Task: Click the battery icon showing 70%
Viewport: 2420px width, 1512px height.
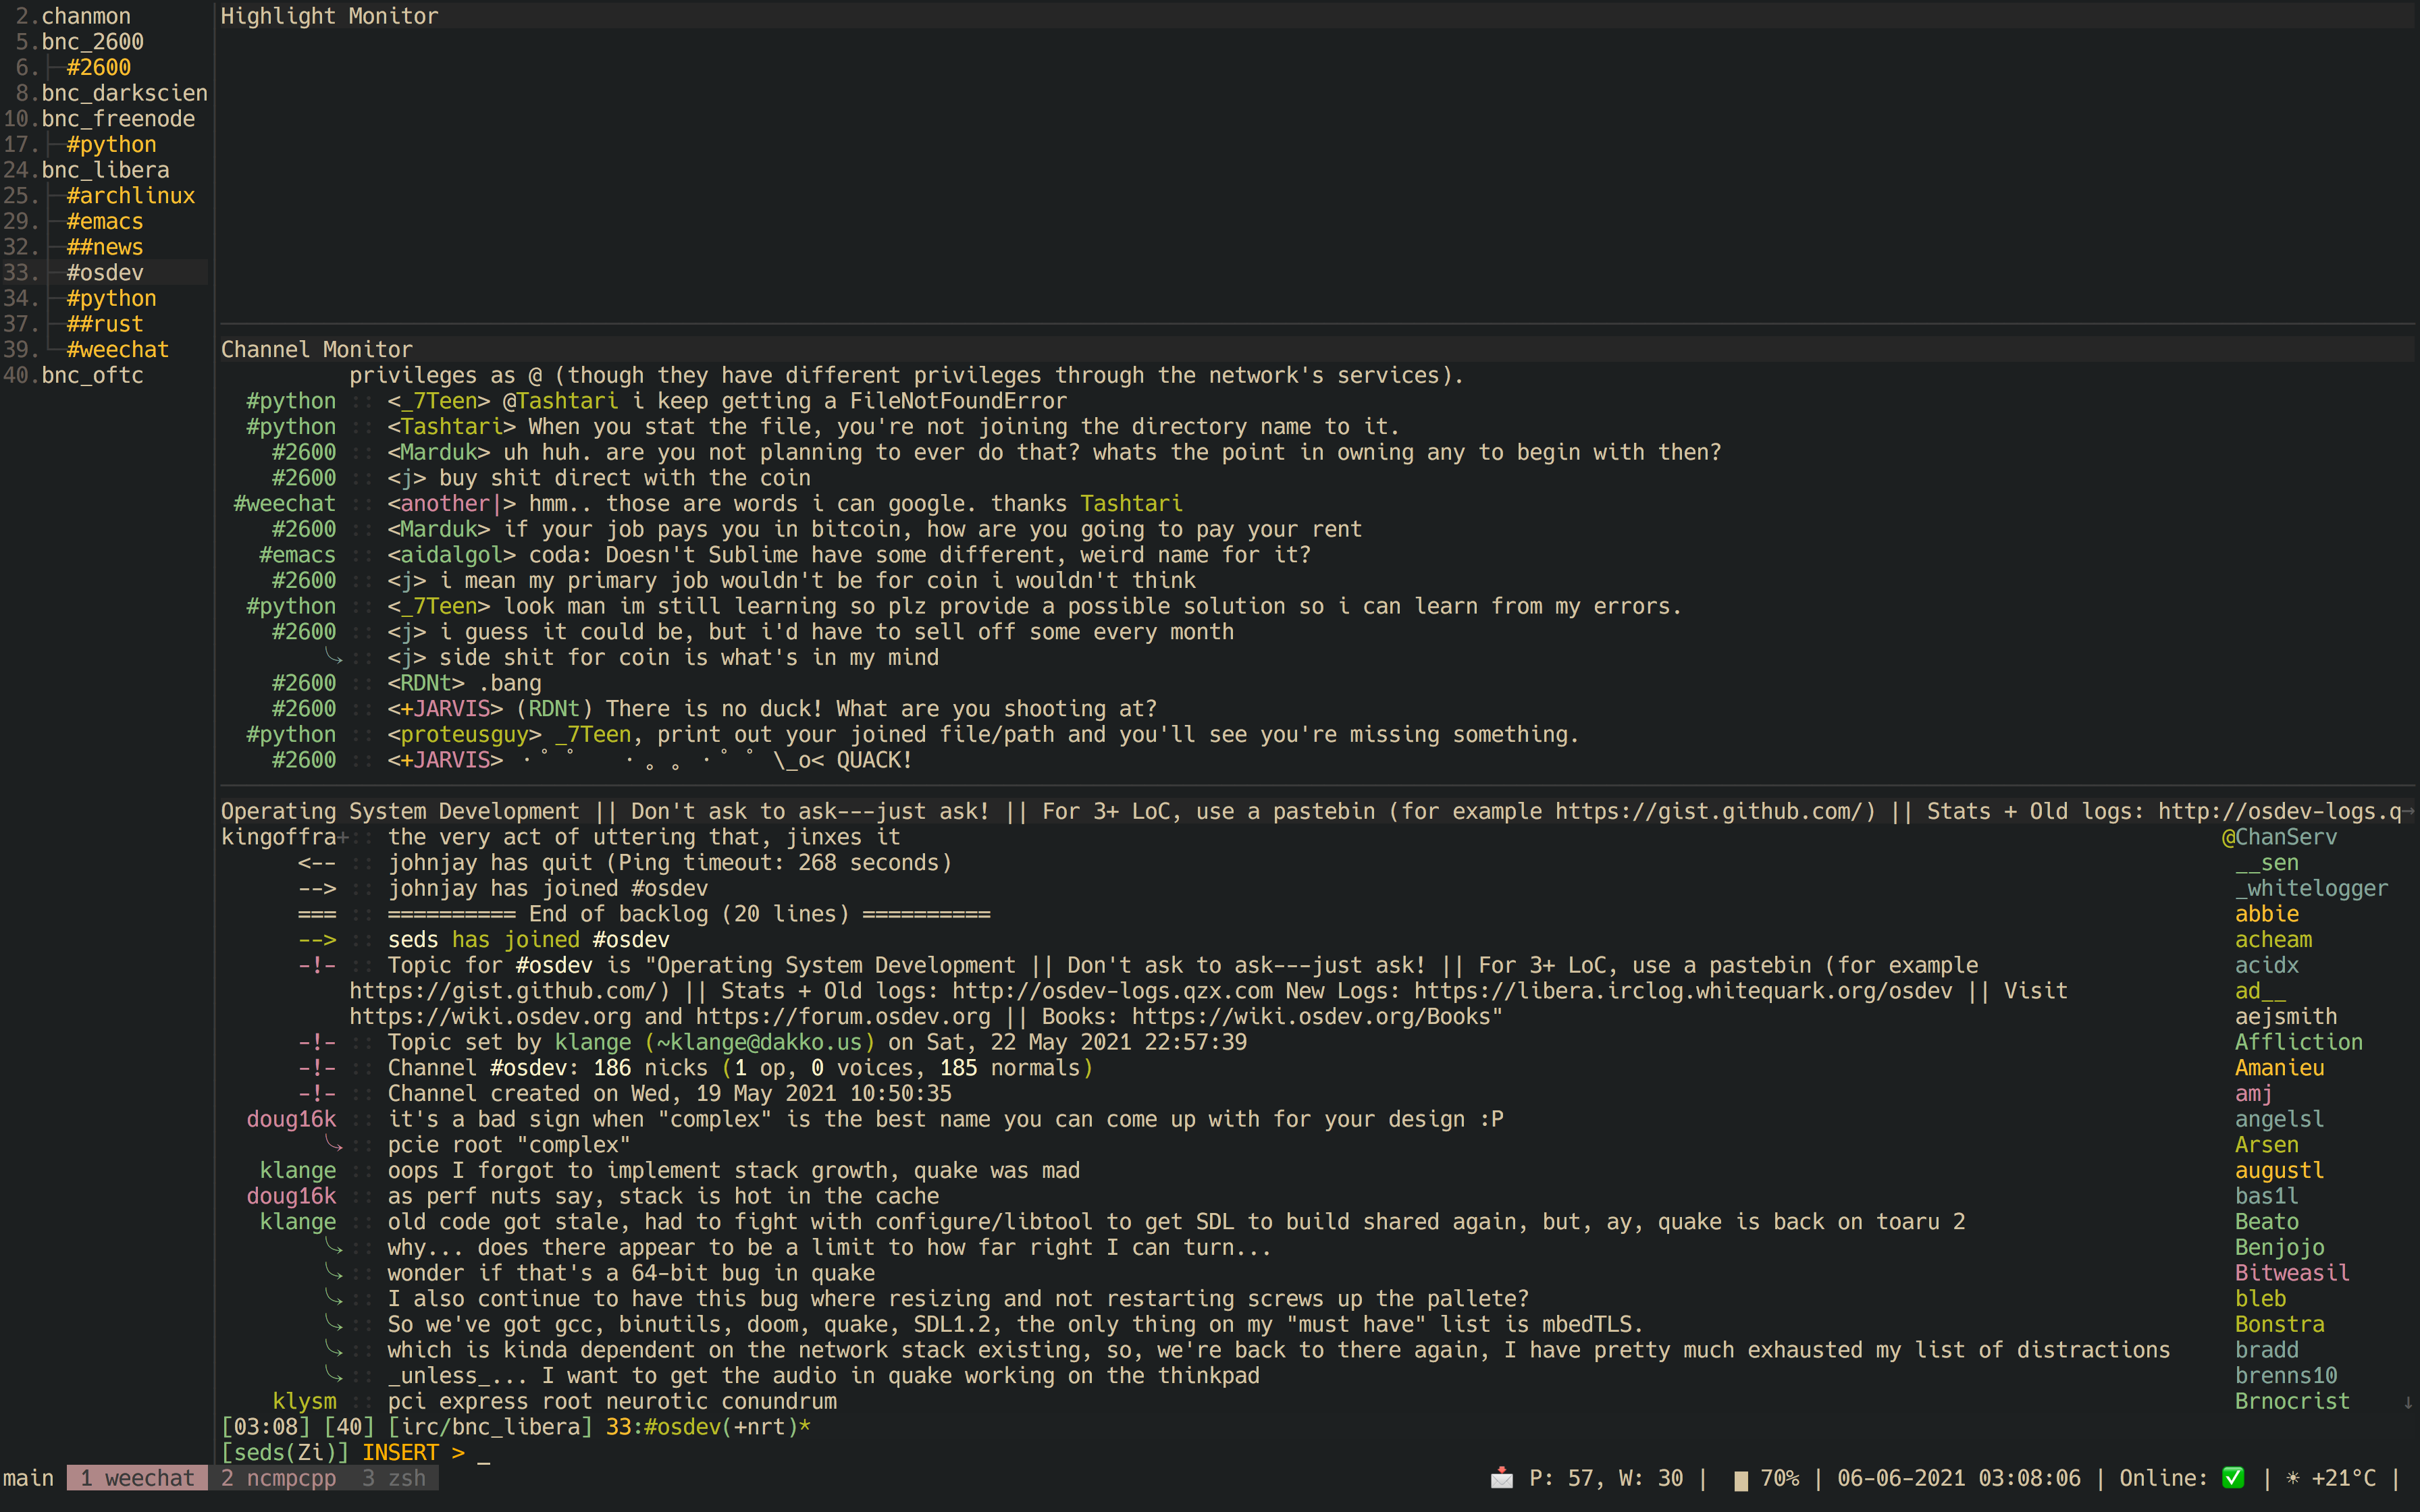Action: click(x=1741, y=1480)
